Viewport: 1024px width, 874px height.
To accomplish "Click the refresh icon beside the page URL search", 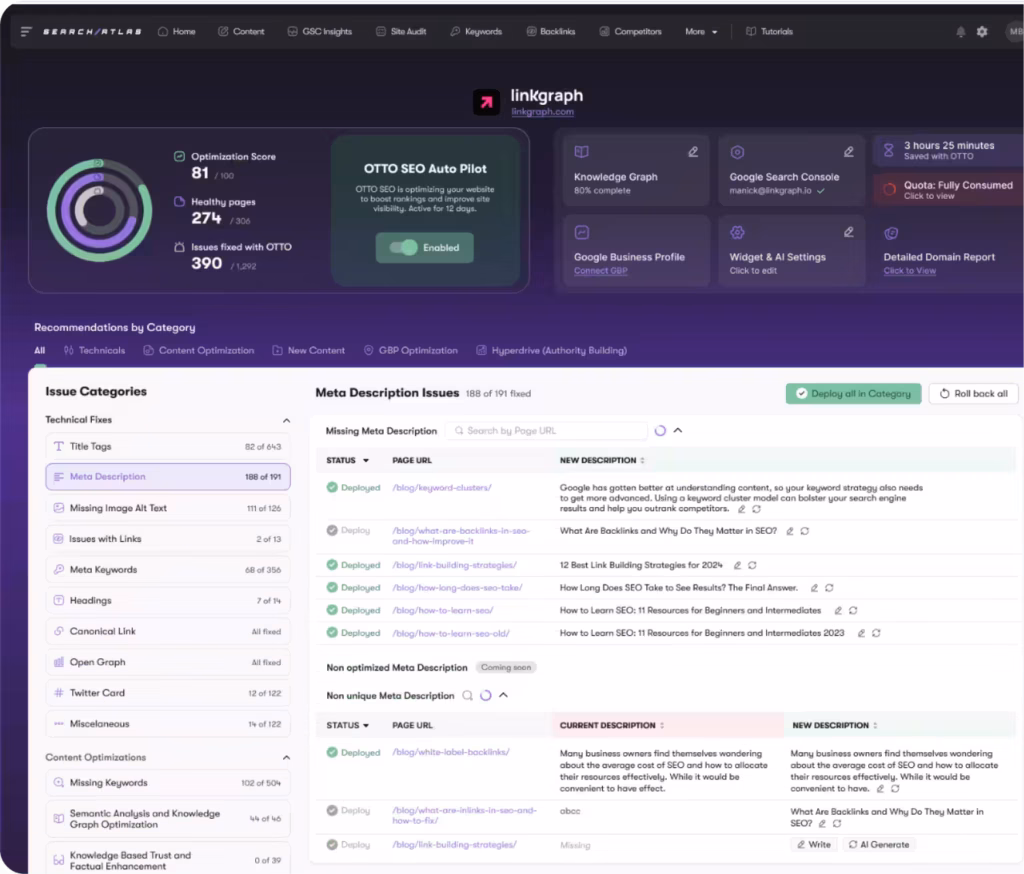I will (660, 430).
